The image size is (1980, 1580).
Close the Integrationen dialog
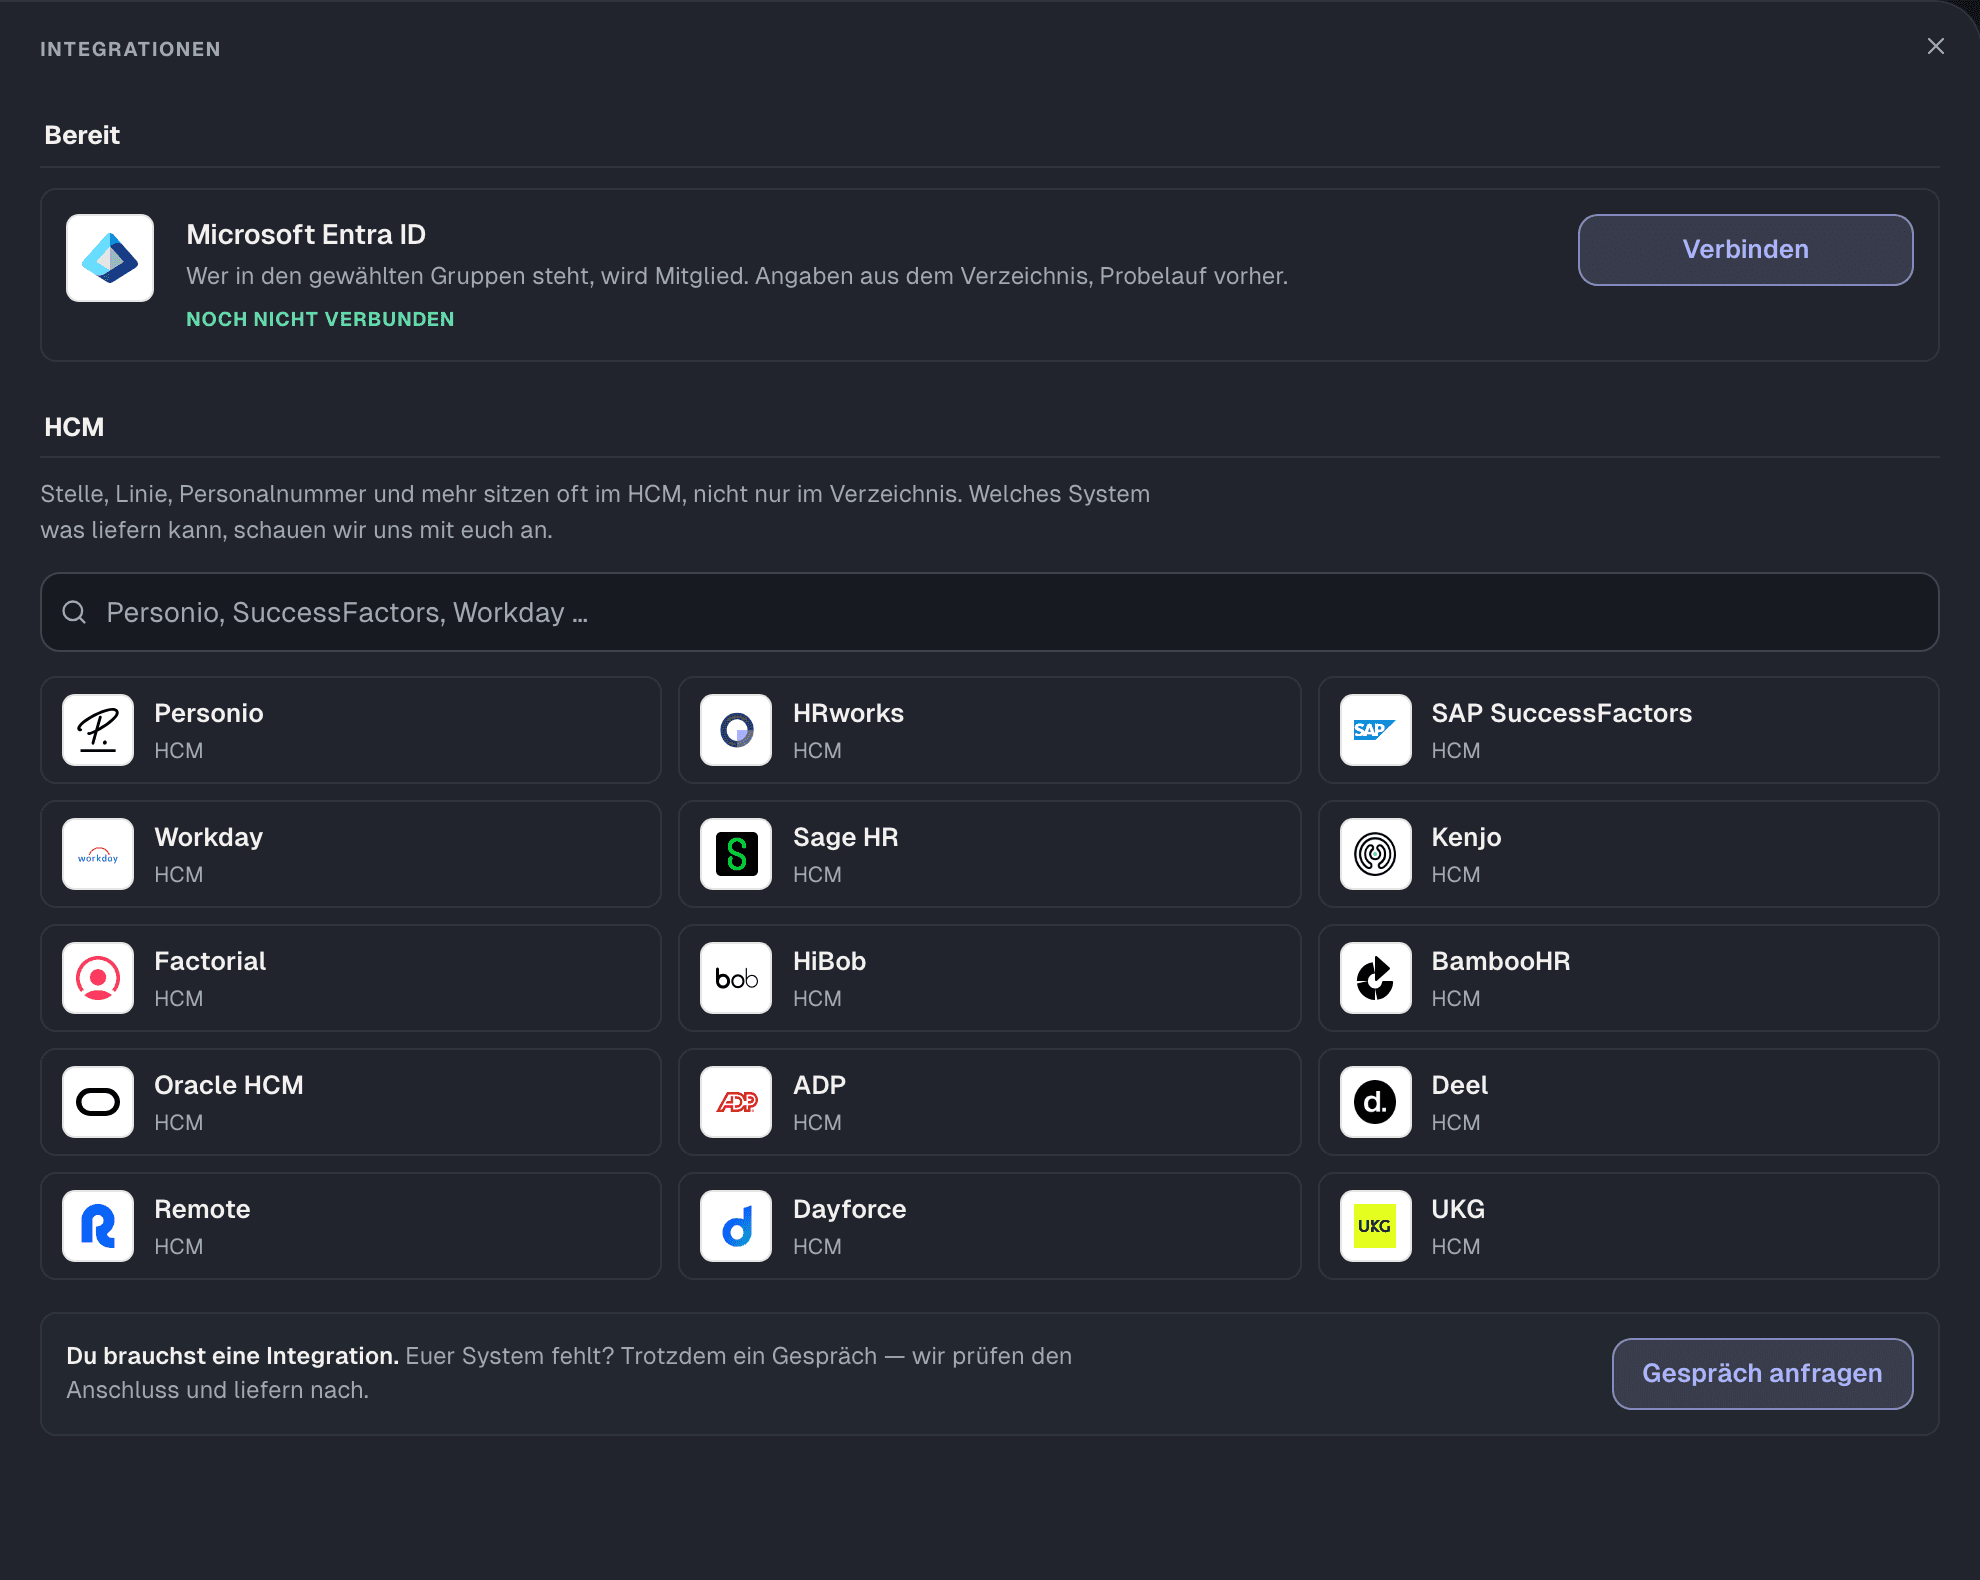click(x=1935, y=47)
